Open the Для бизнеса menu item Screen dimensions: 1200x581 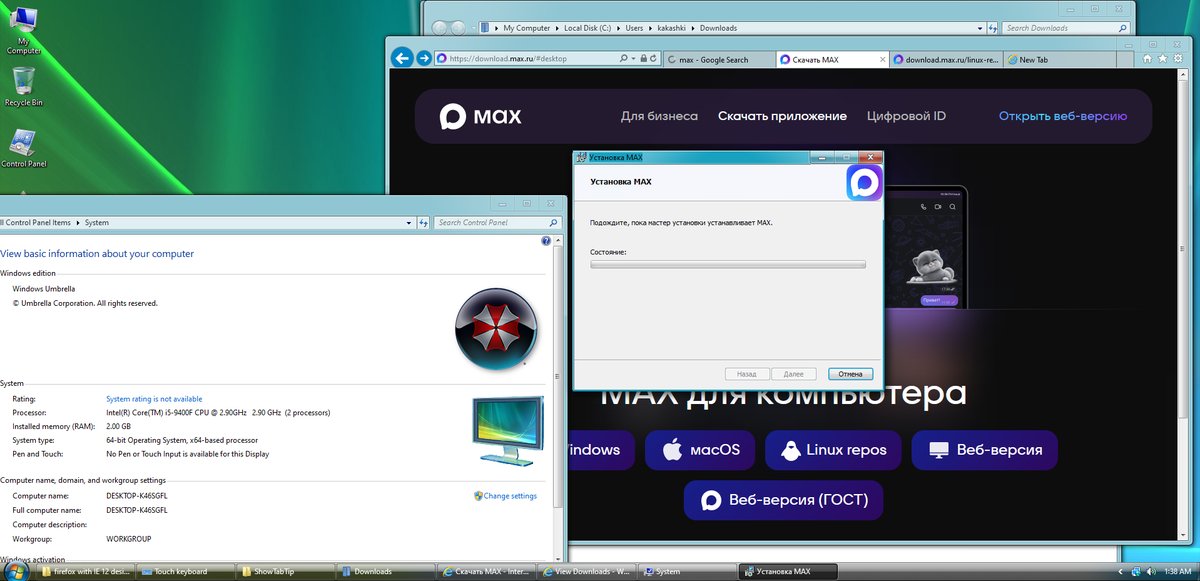pyautogui.click(x=659, y=116)
